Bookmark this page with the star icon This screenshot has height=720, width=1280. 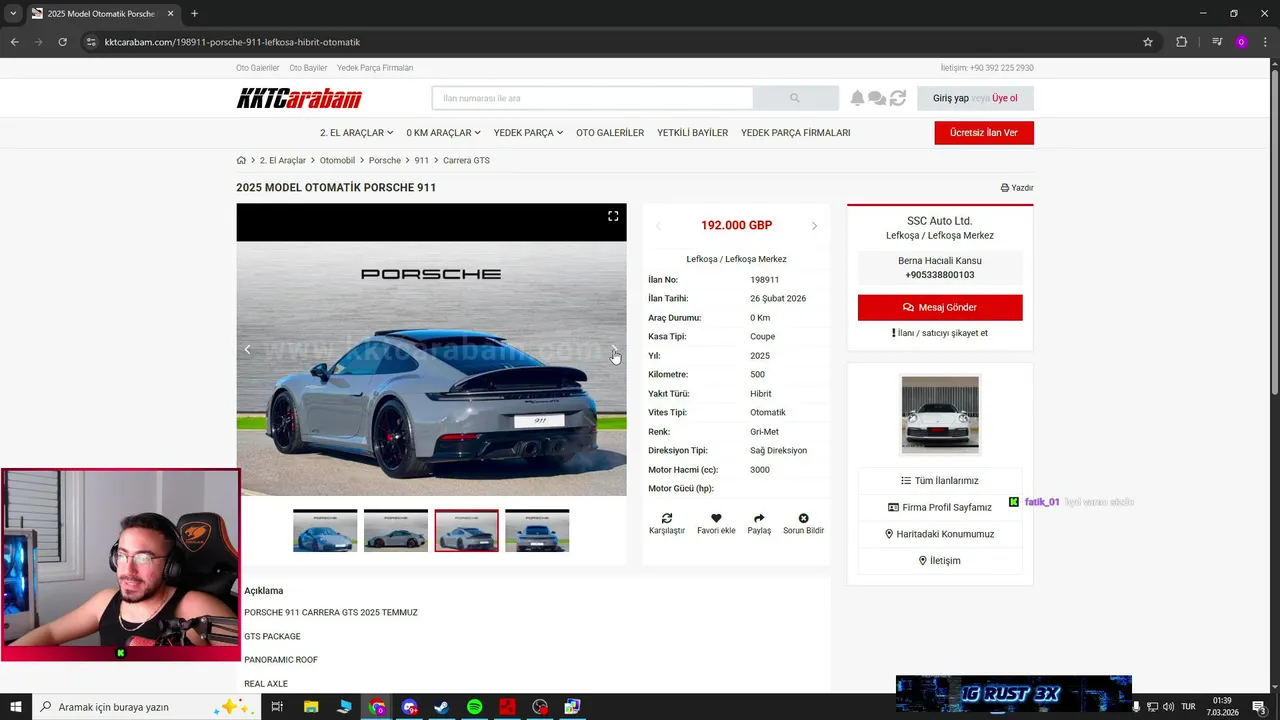pyautogui.click(x=1148, y=42)
